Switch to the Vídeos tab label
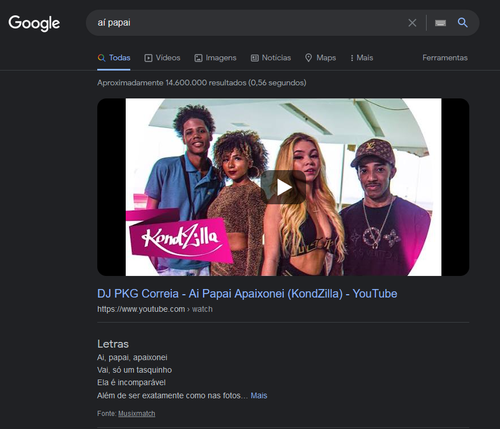The width and height of the screenshot is (500, 429). 168,58
